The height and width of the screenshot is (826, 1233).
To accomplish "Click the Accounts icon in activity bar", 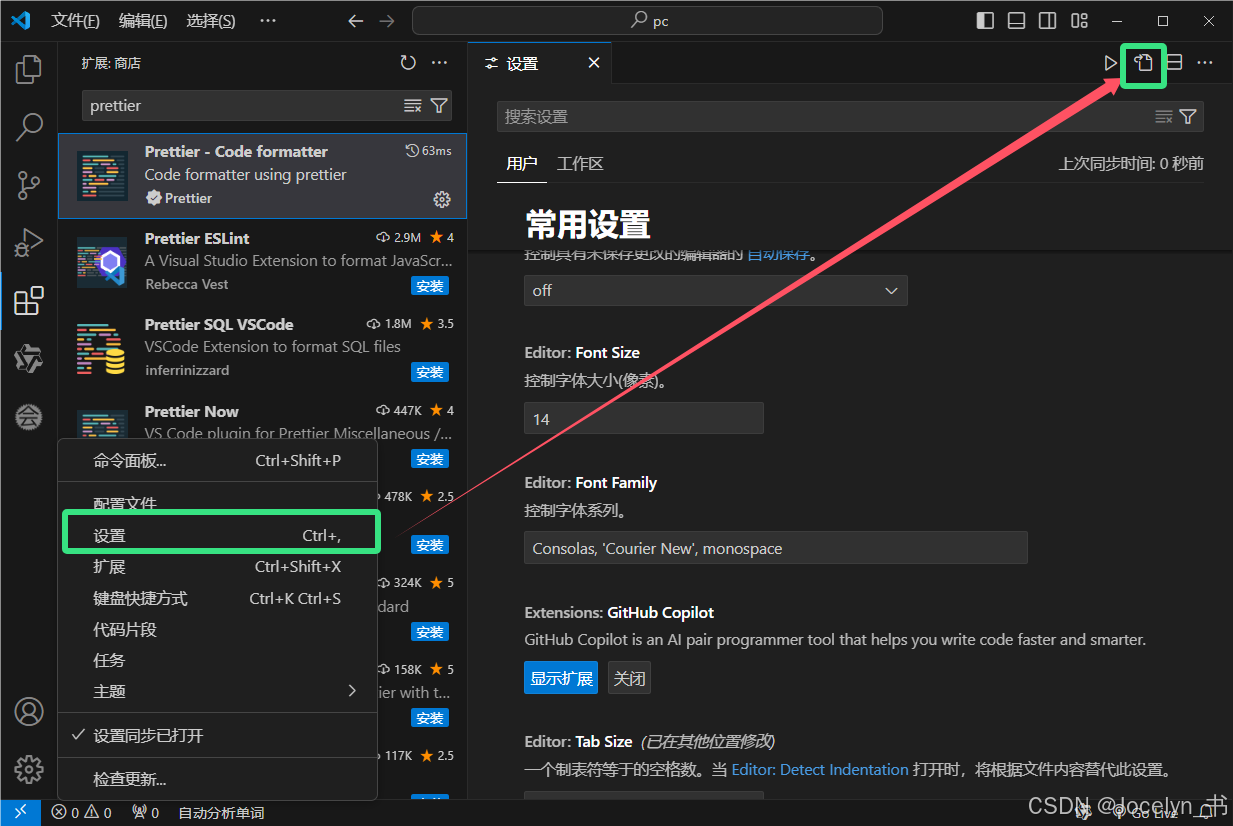I will [x=29, y=712].
